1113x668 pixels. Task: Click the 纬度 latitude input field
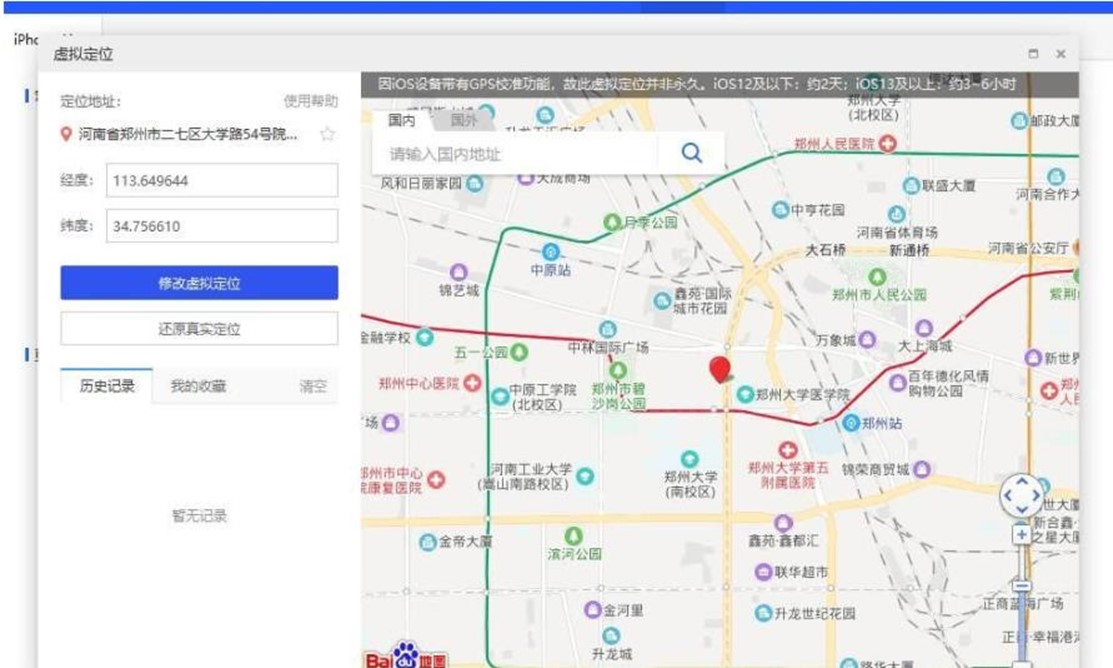tap(222, 226)
